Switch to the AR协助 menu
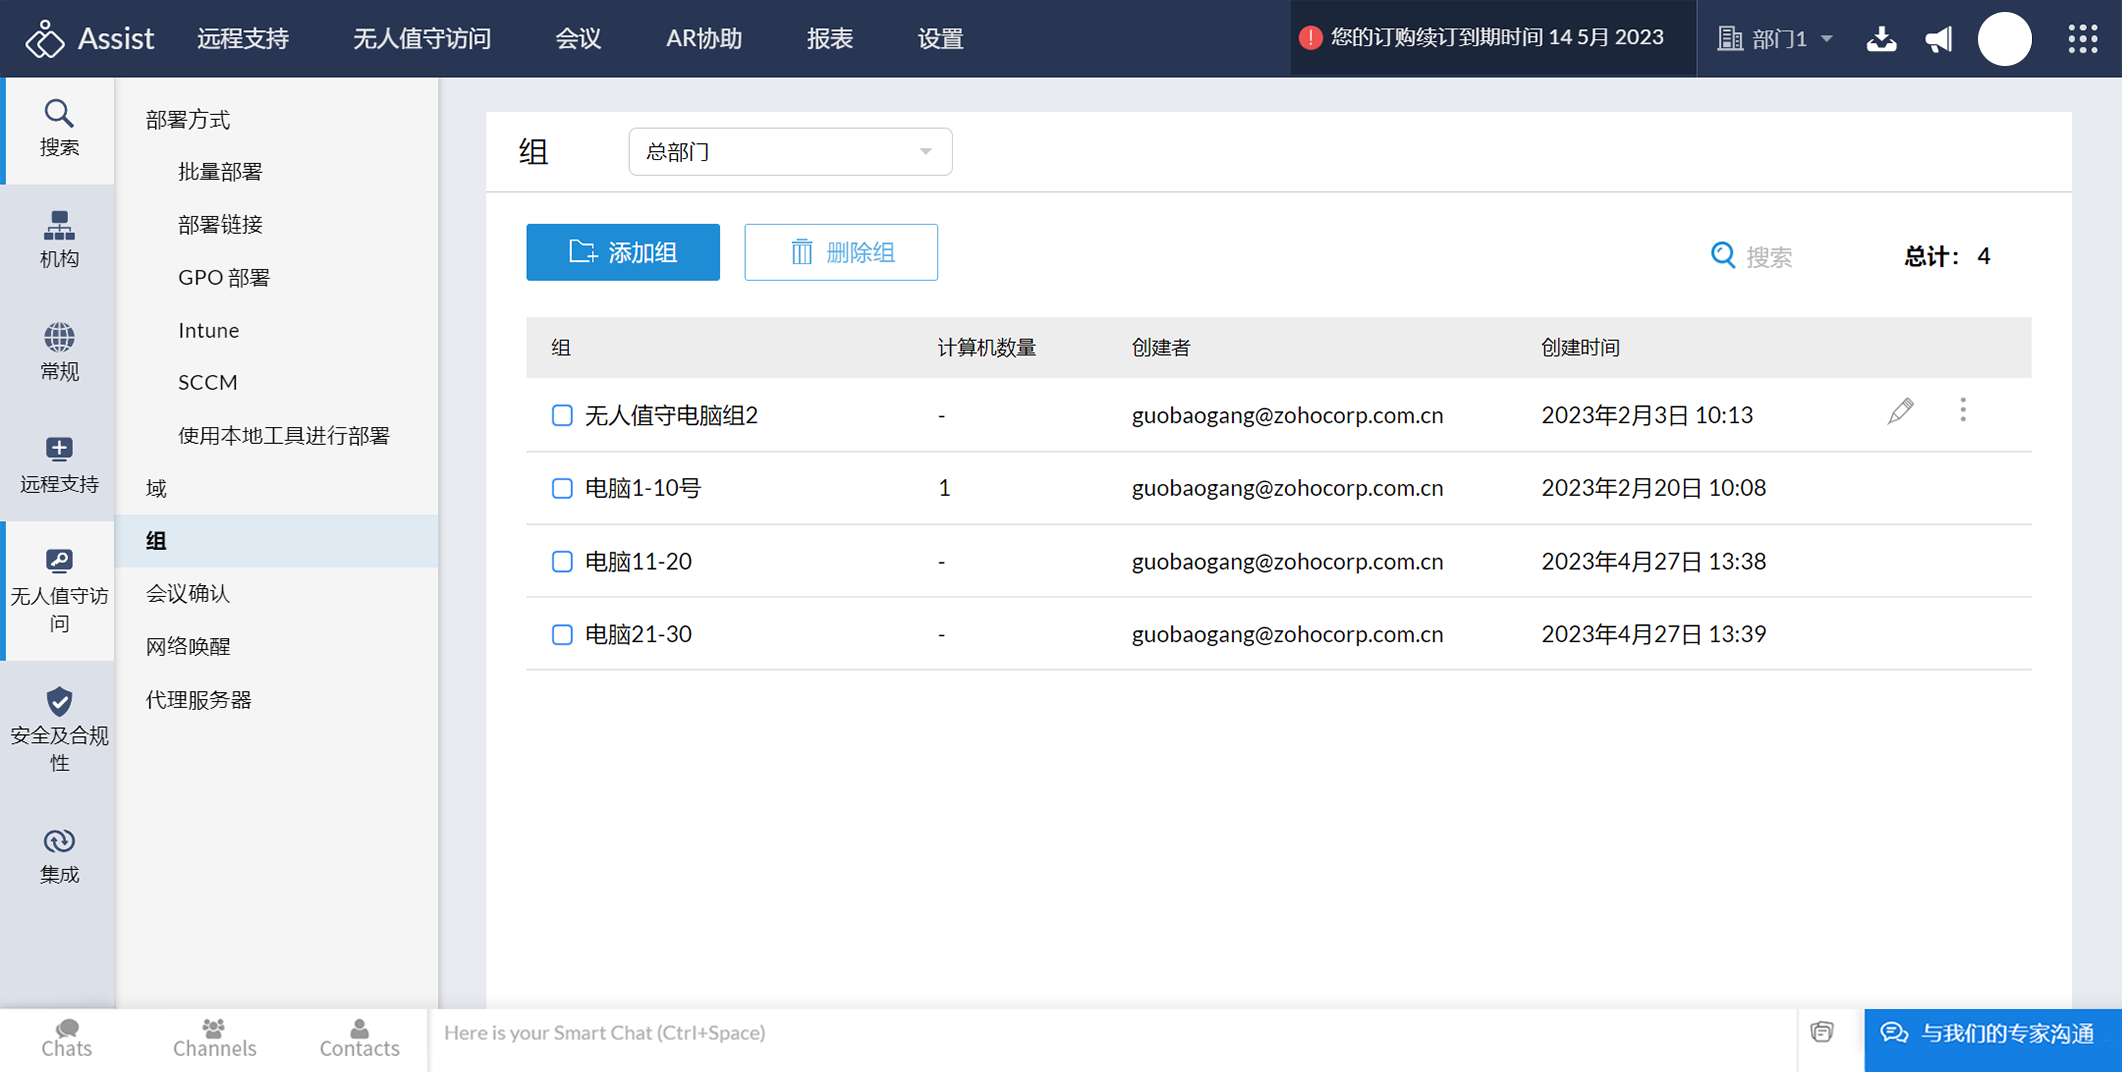 [x=704, y=39]
